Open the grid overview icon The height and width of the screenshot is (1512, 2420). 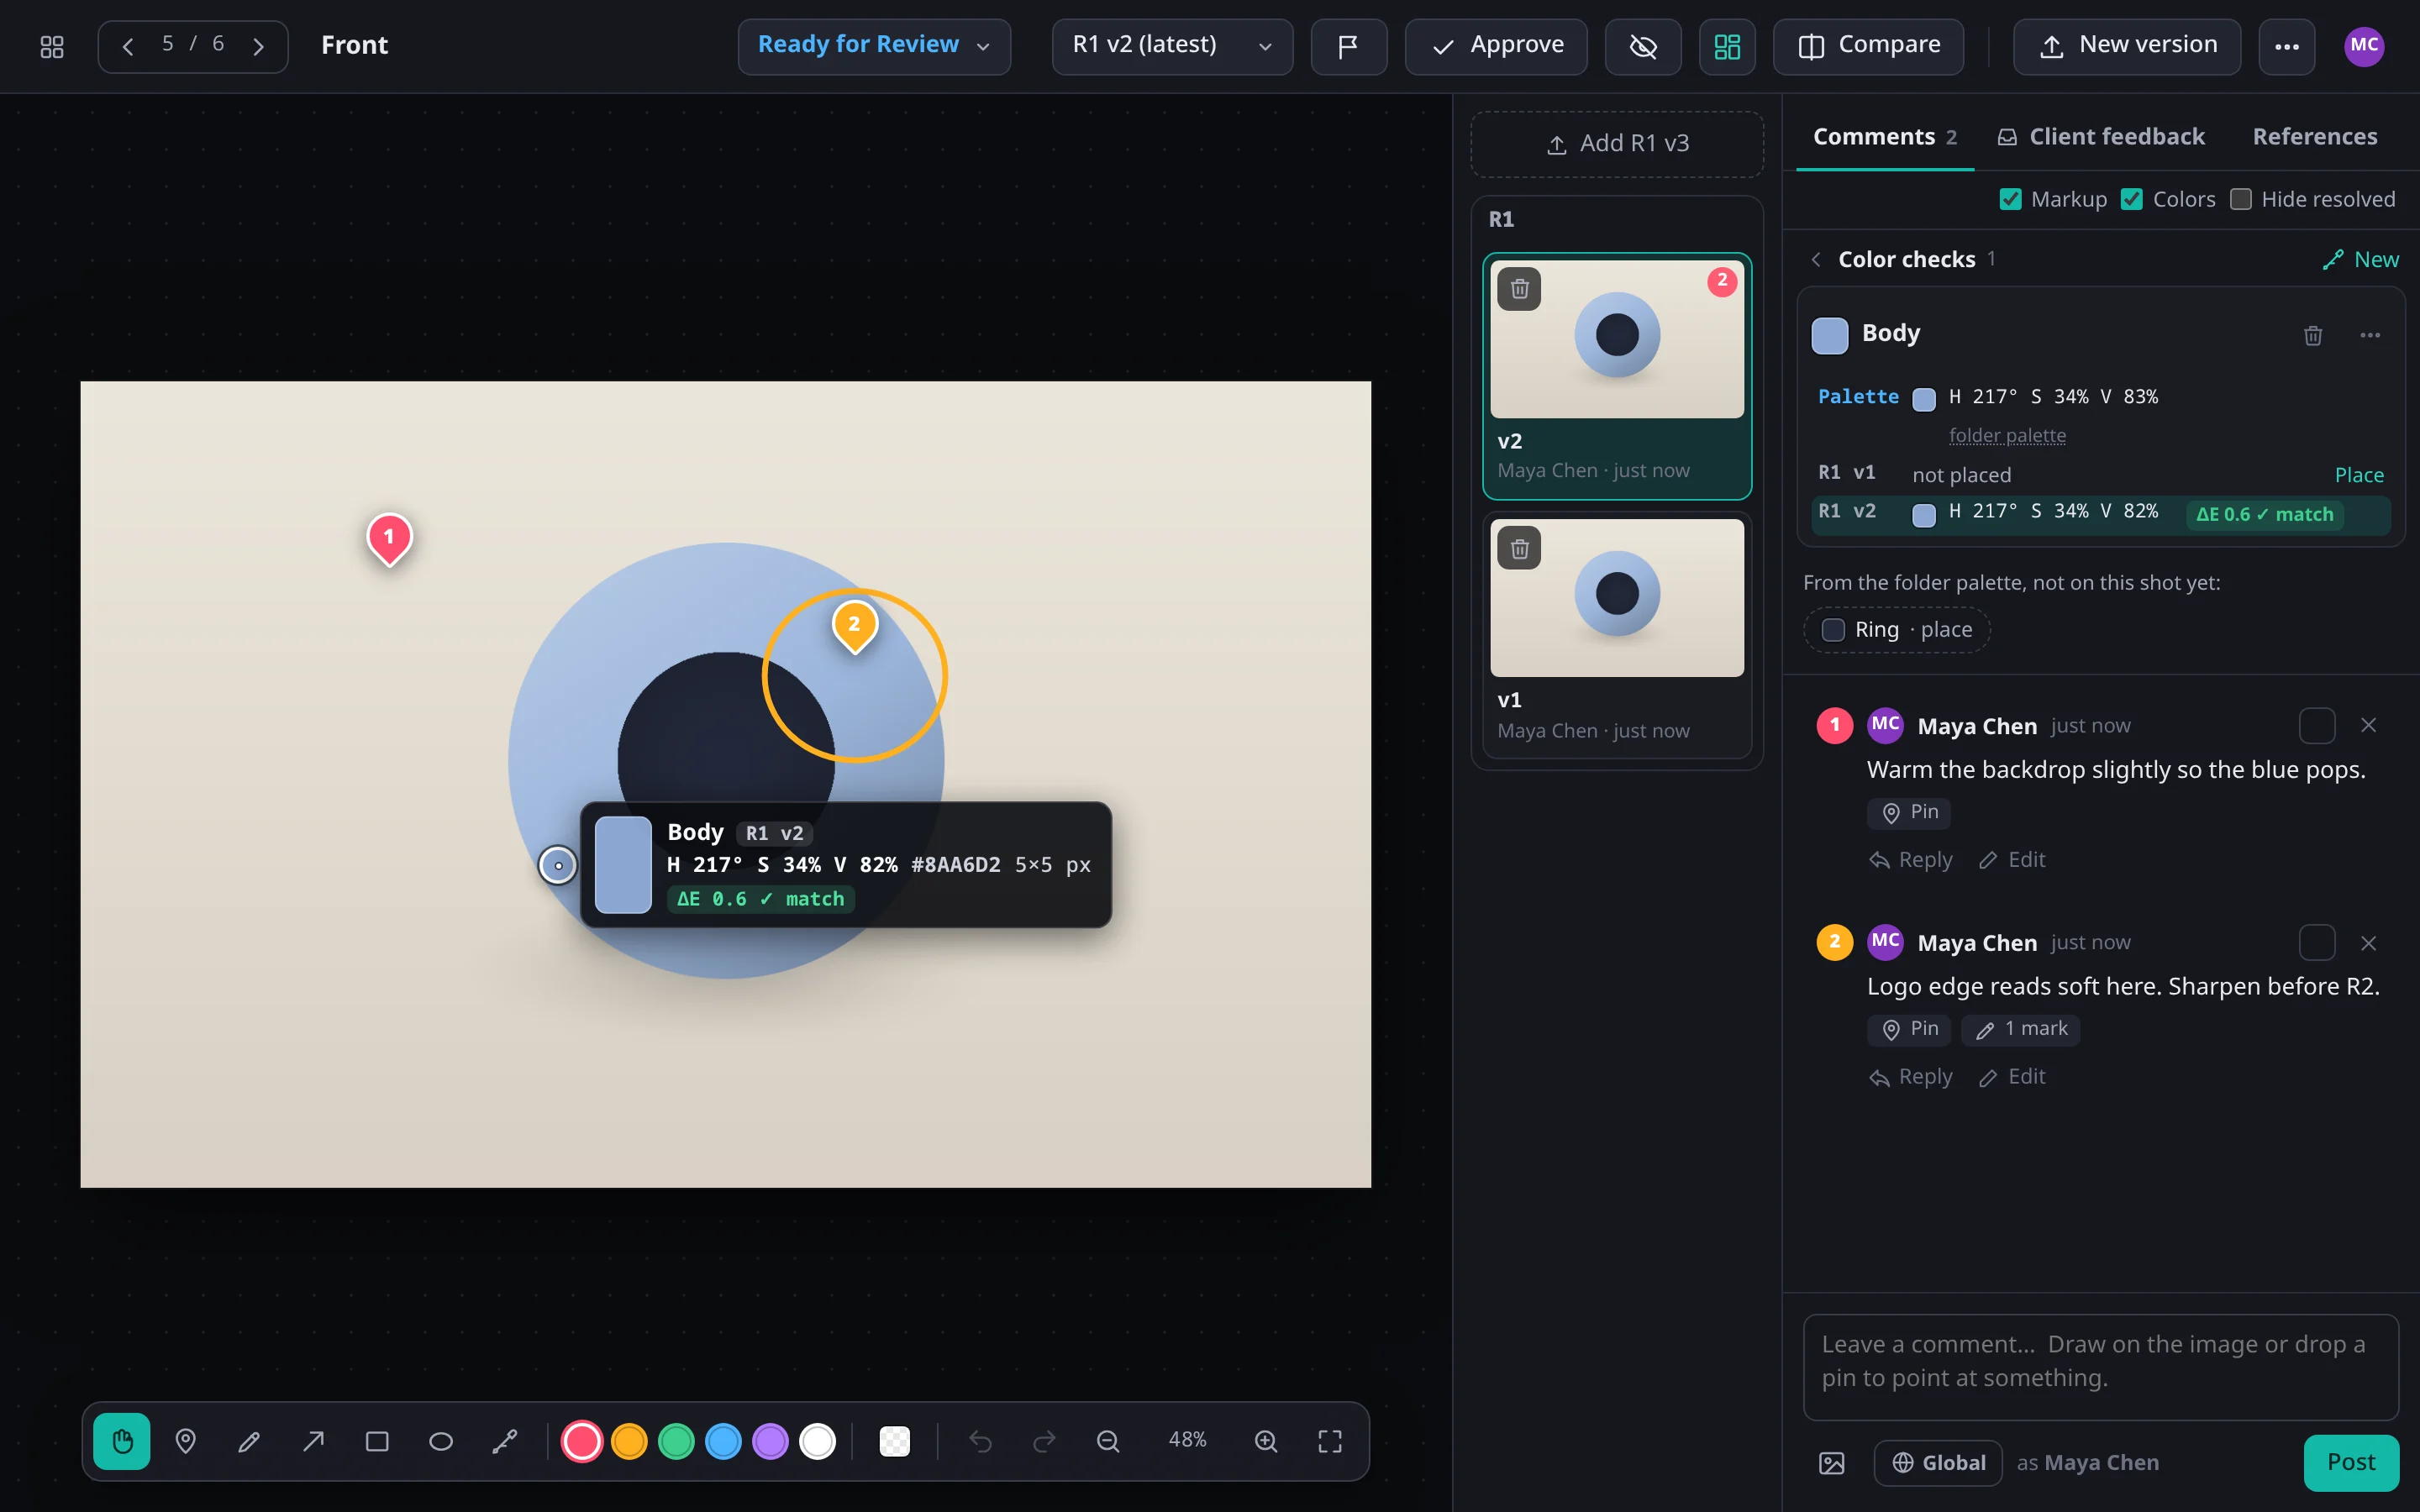(x=52, y=46)
